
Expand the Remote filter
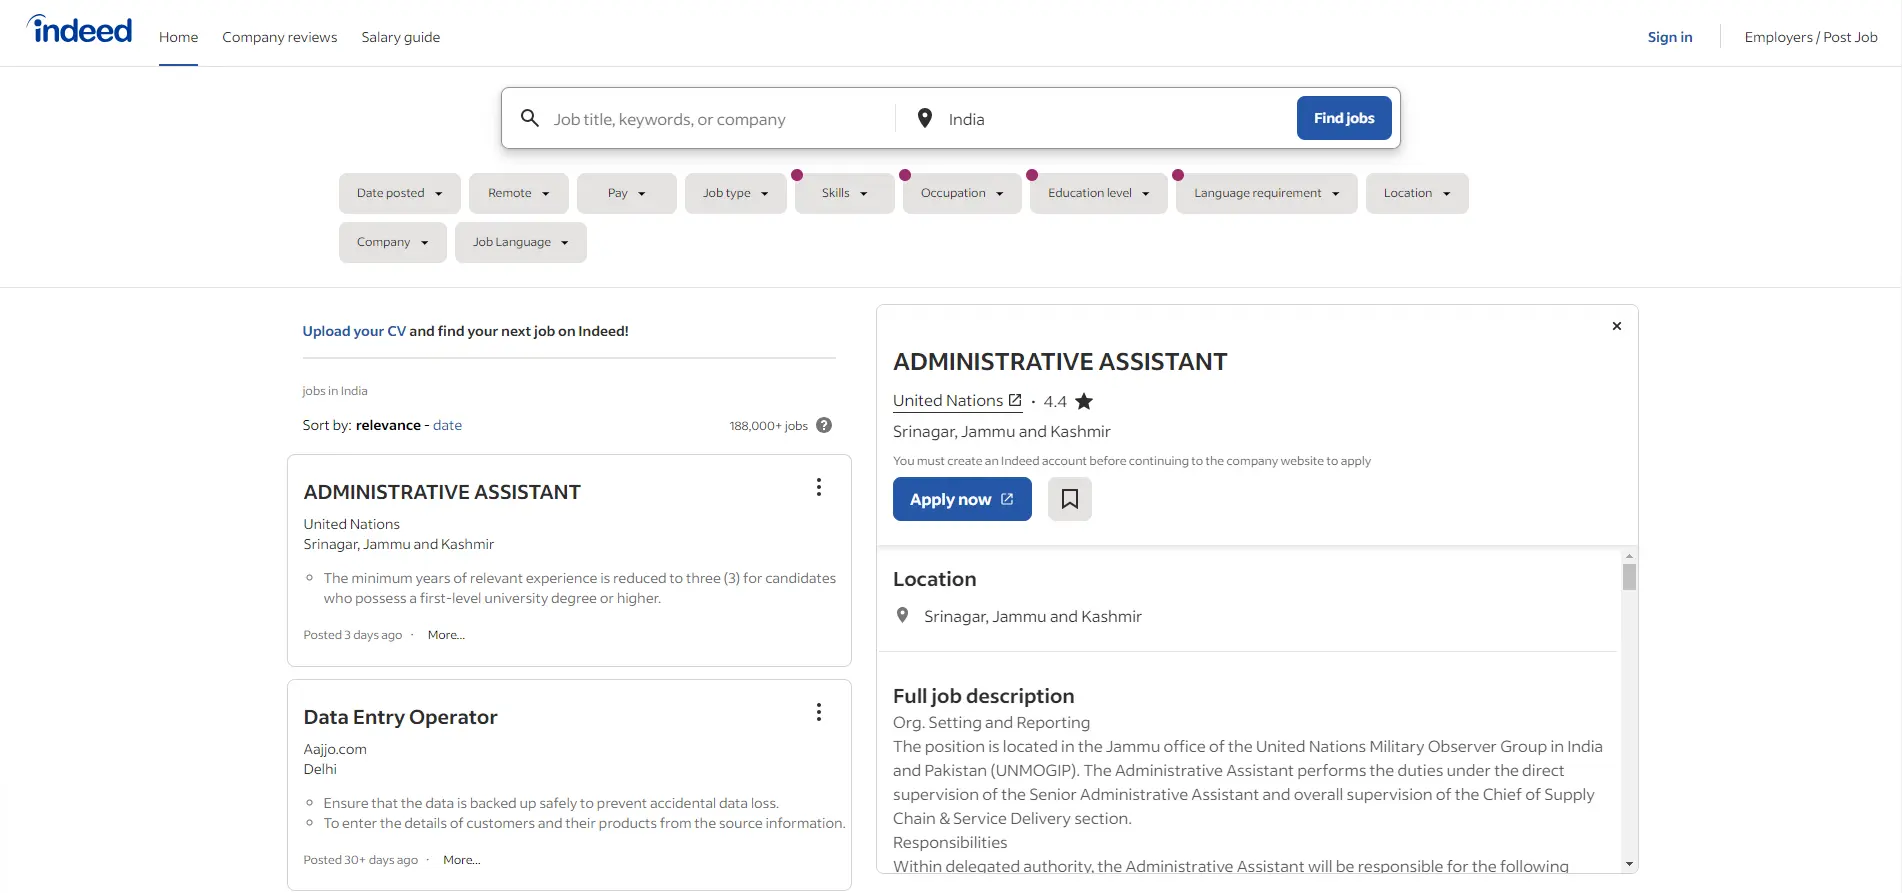(519, 193)
